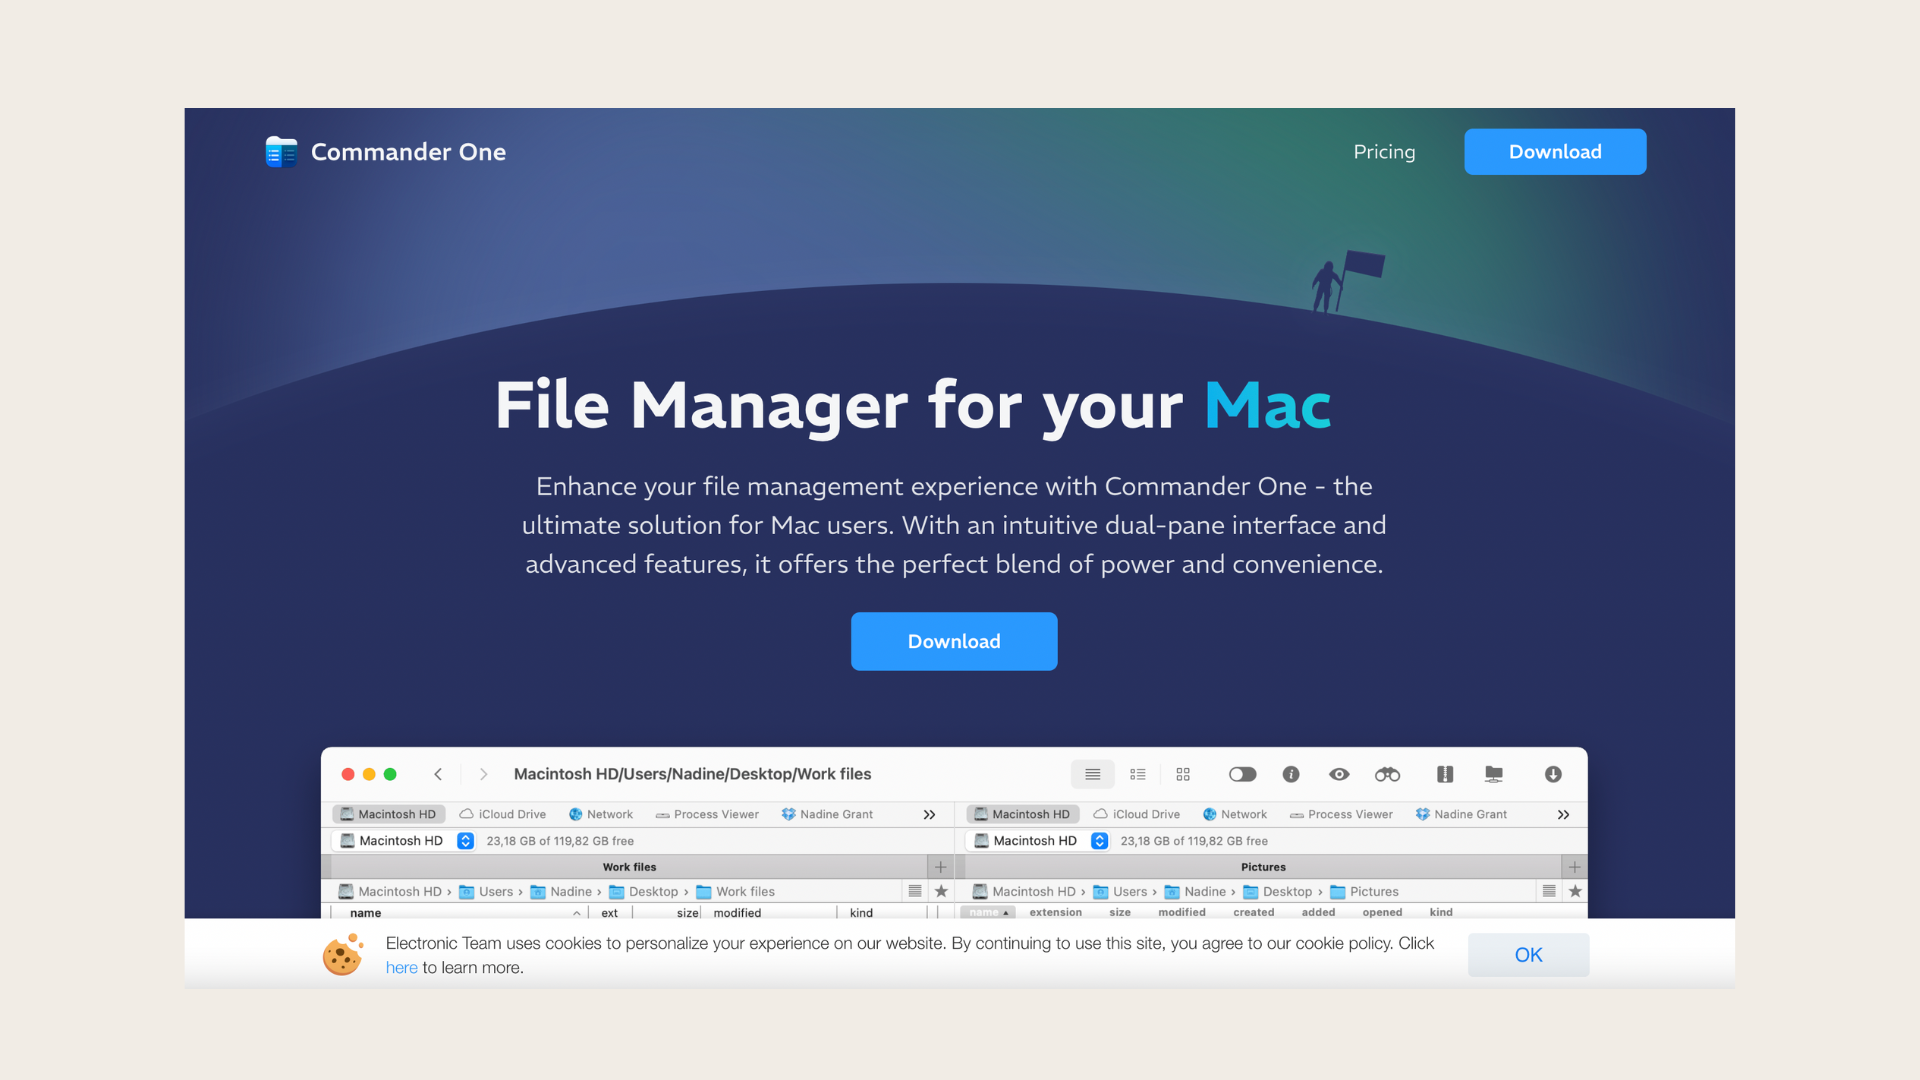The height and width of the screenshot is (1080, 1920).
Task: Click the Download button below the hero text
Action: (x=954, y=641)
